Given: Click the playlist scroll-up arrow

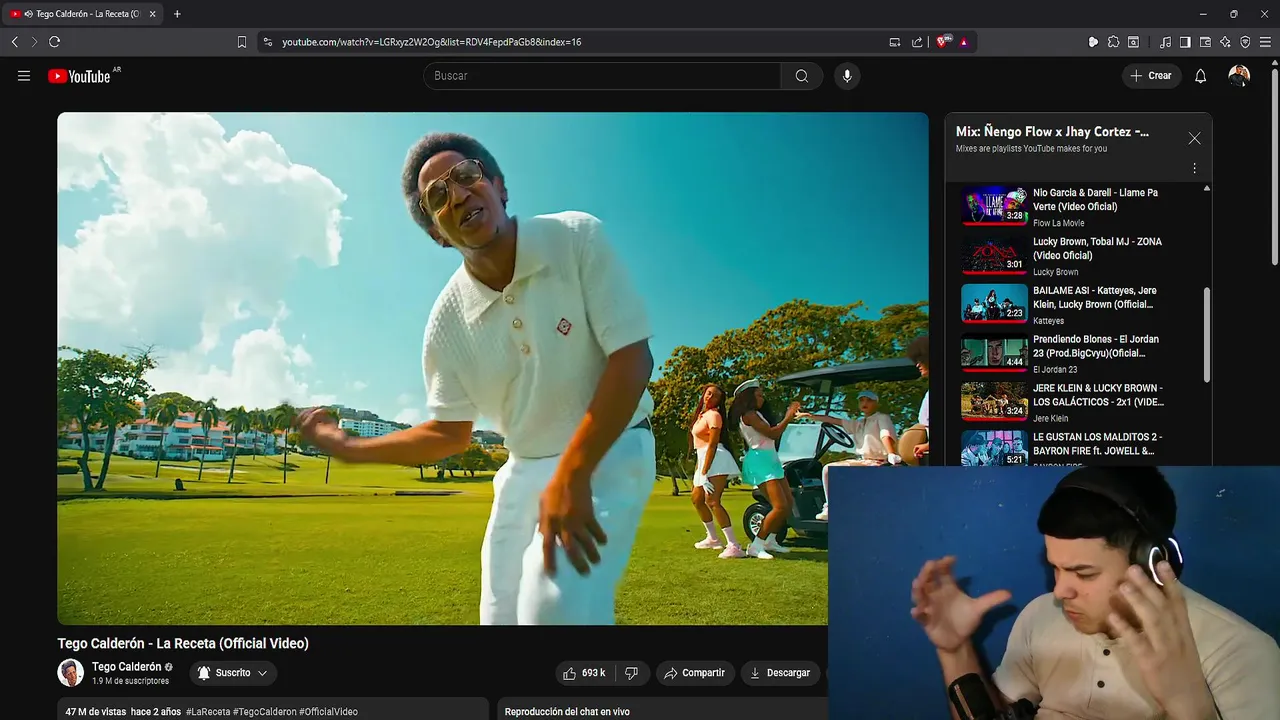Looking at the screenshot, I should click(x=1207, y=188).
